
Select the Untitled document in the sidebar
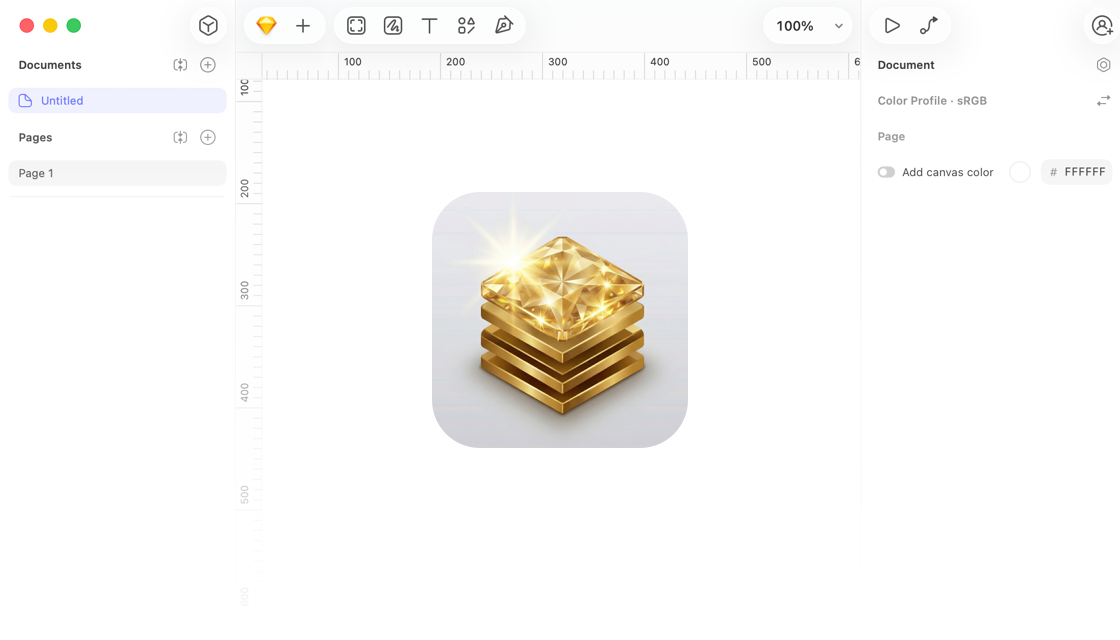click(x=117, y=100)
